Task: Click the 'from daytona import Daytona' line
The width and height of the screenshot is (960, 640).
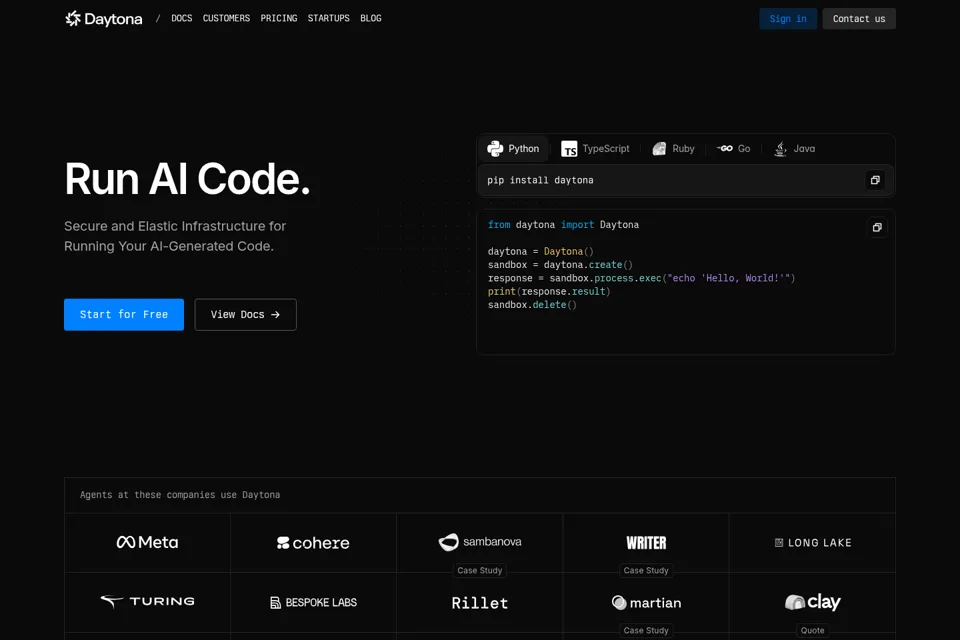Action: click(x=563, y=225)
